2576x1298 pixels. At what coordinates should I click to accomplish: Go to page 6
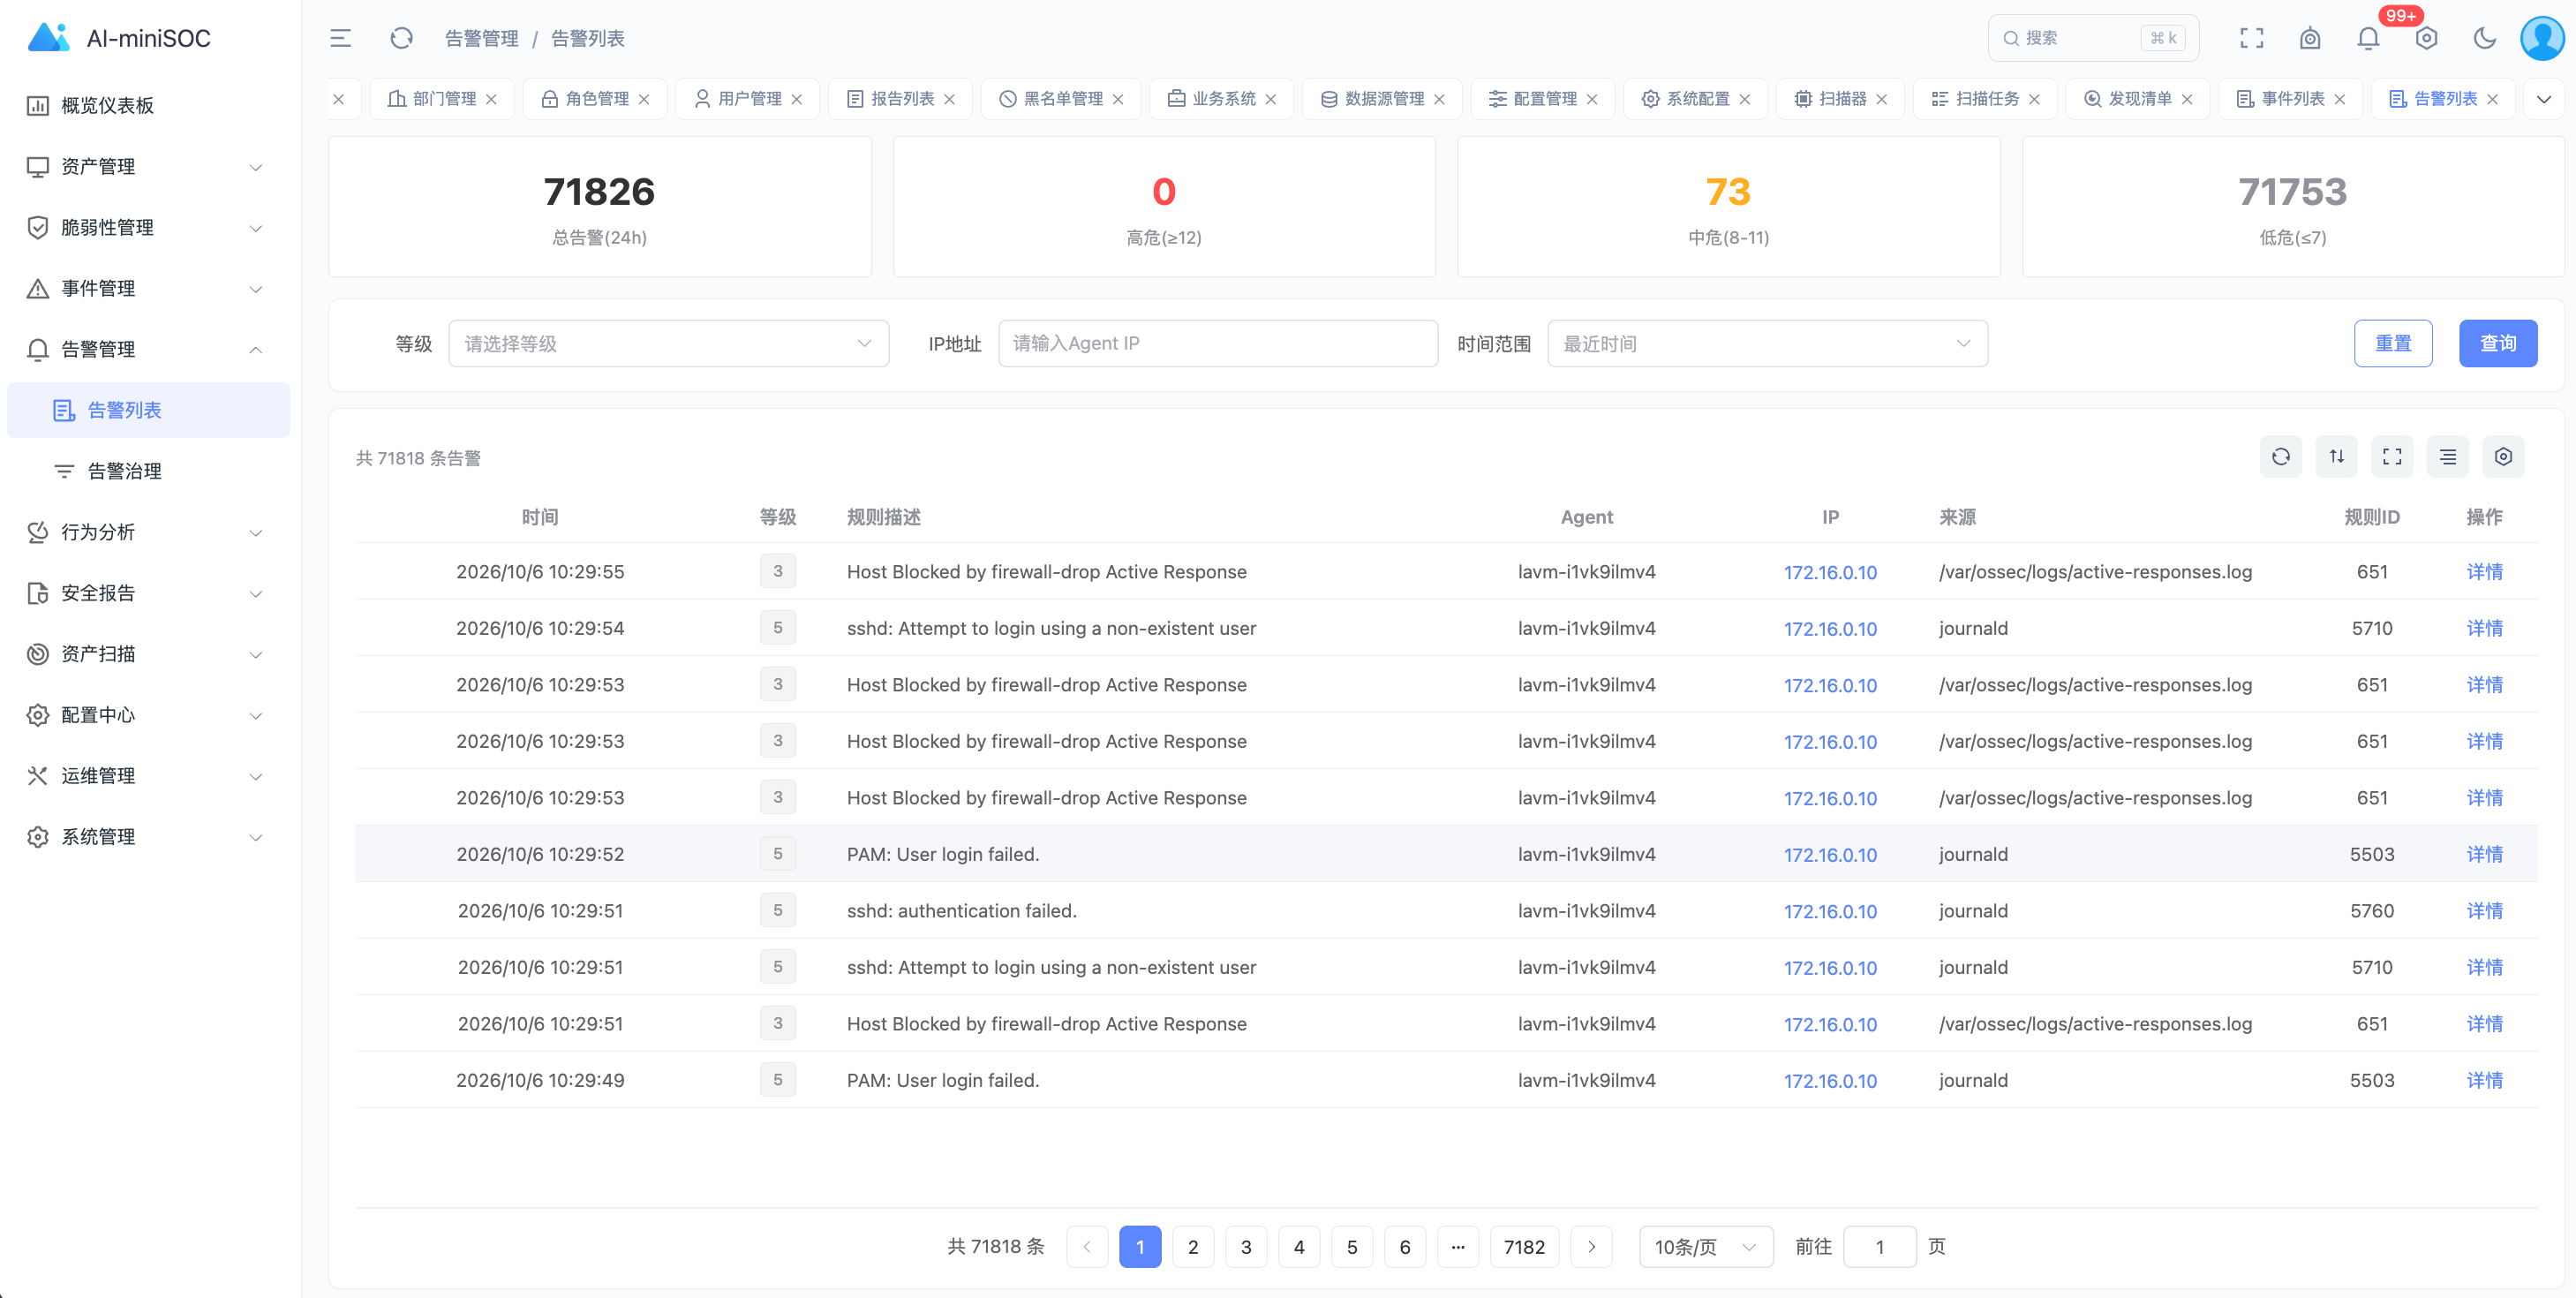click(x=1405, y=1246)
